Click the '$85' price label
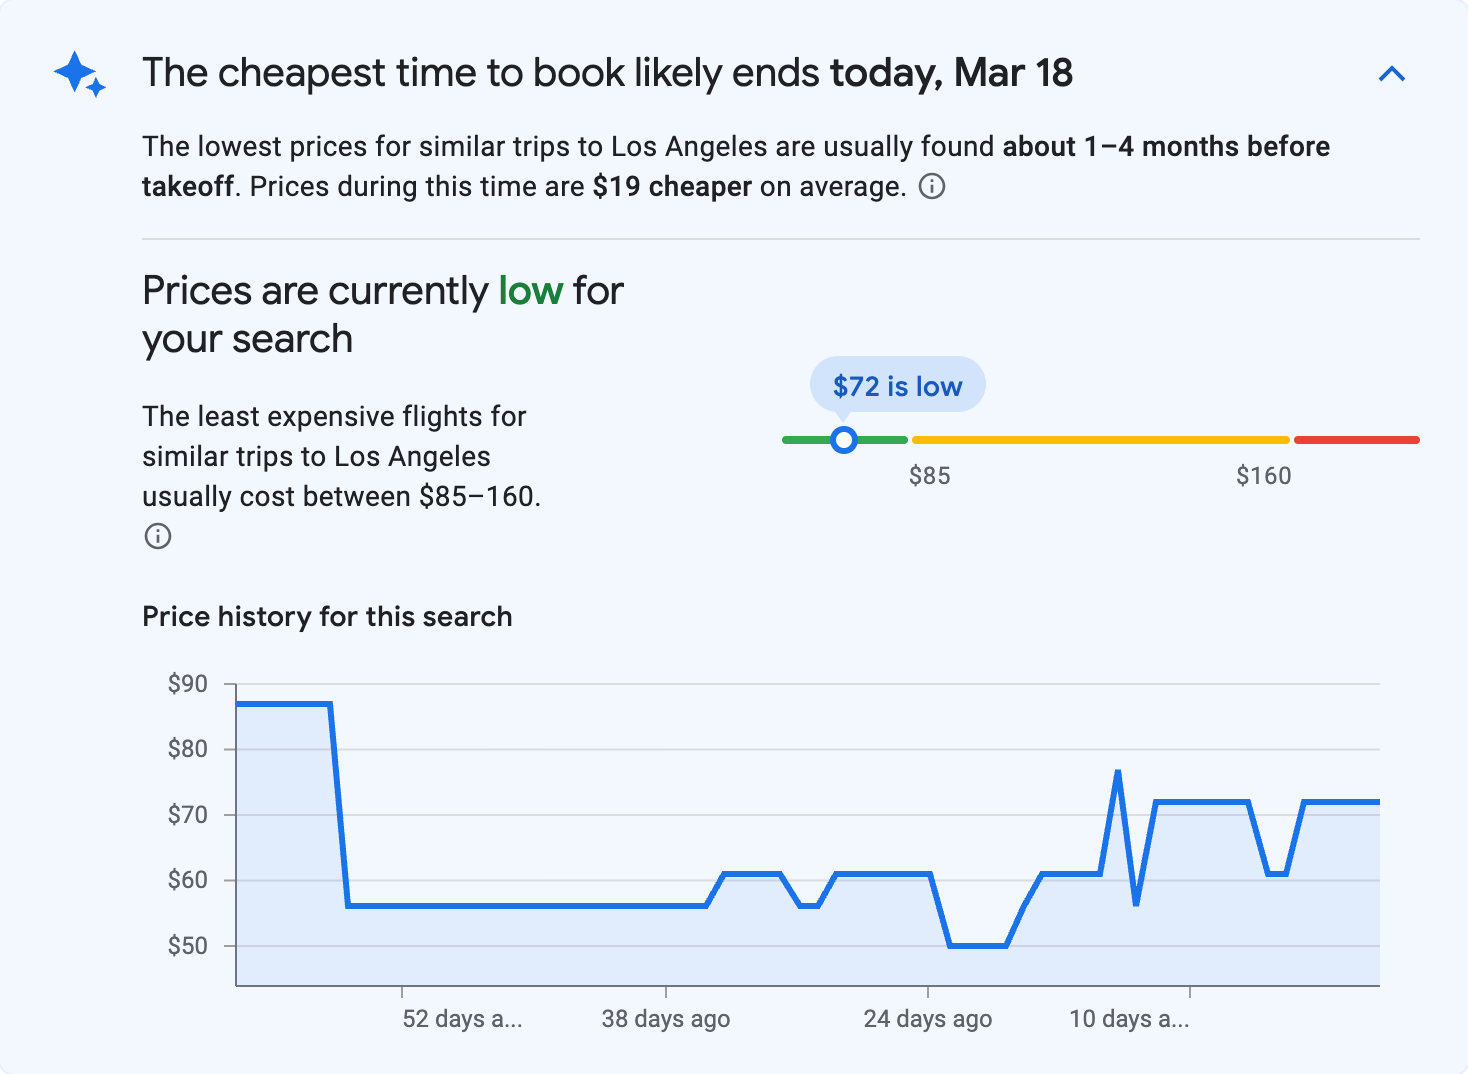 (930, 475)
